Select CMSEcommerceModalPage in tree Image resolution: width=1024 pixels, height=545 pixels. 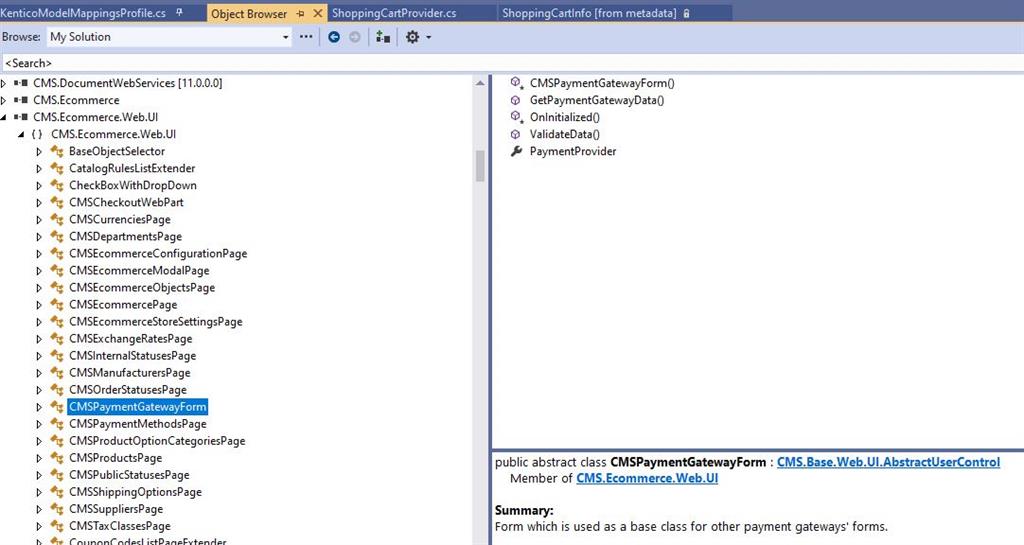(139, 270)
